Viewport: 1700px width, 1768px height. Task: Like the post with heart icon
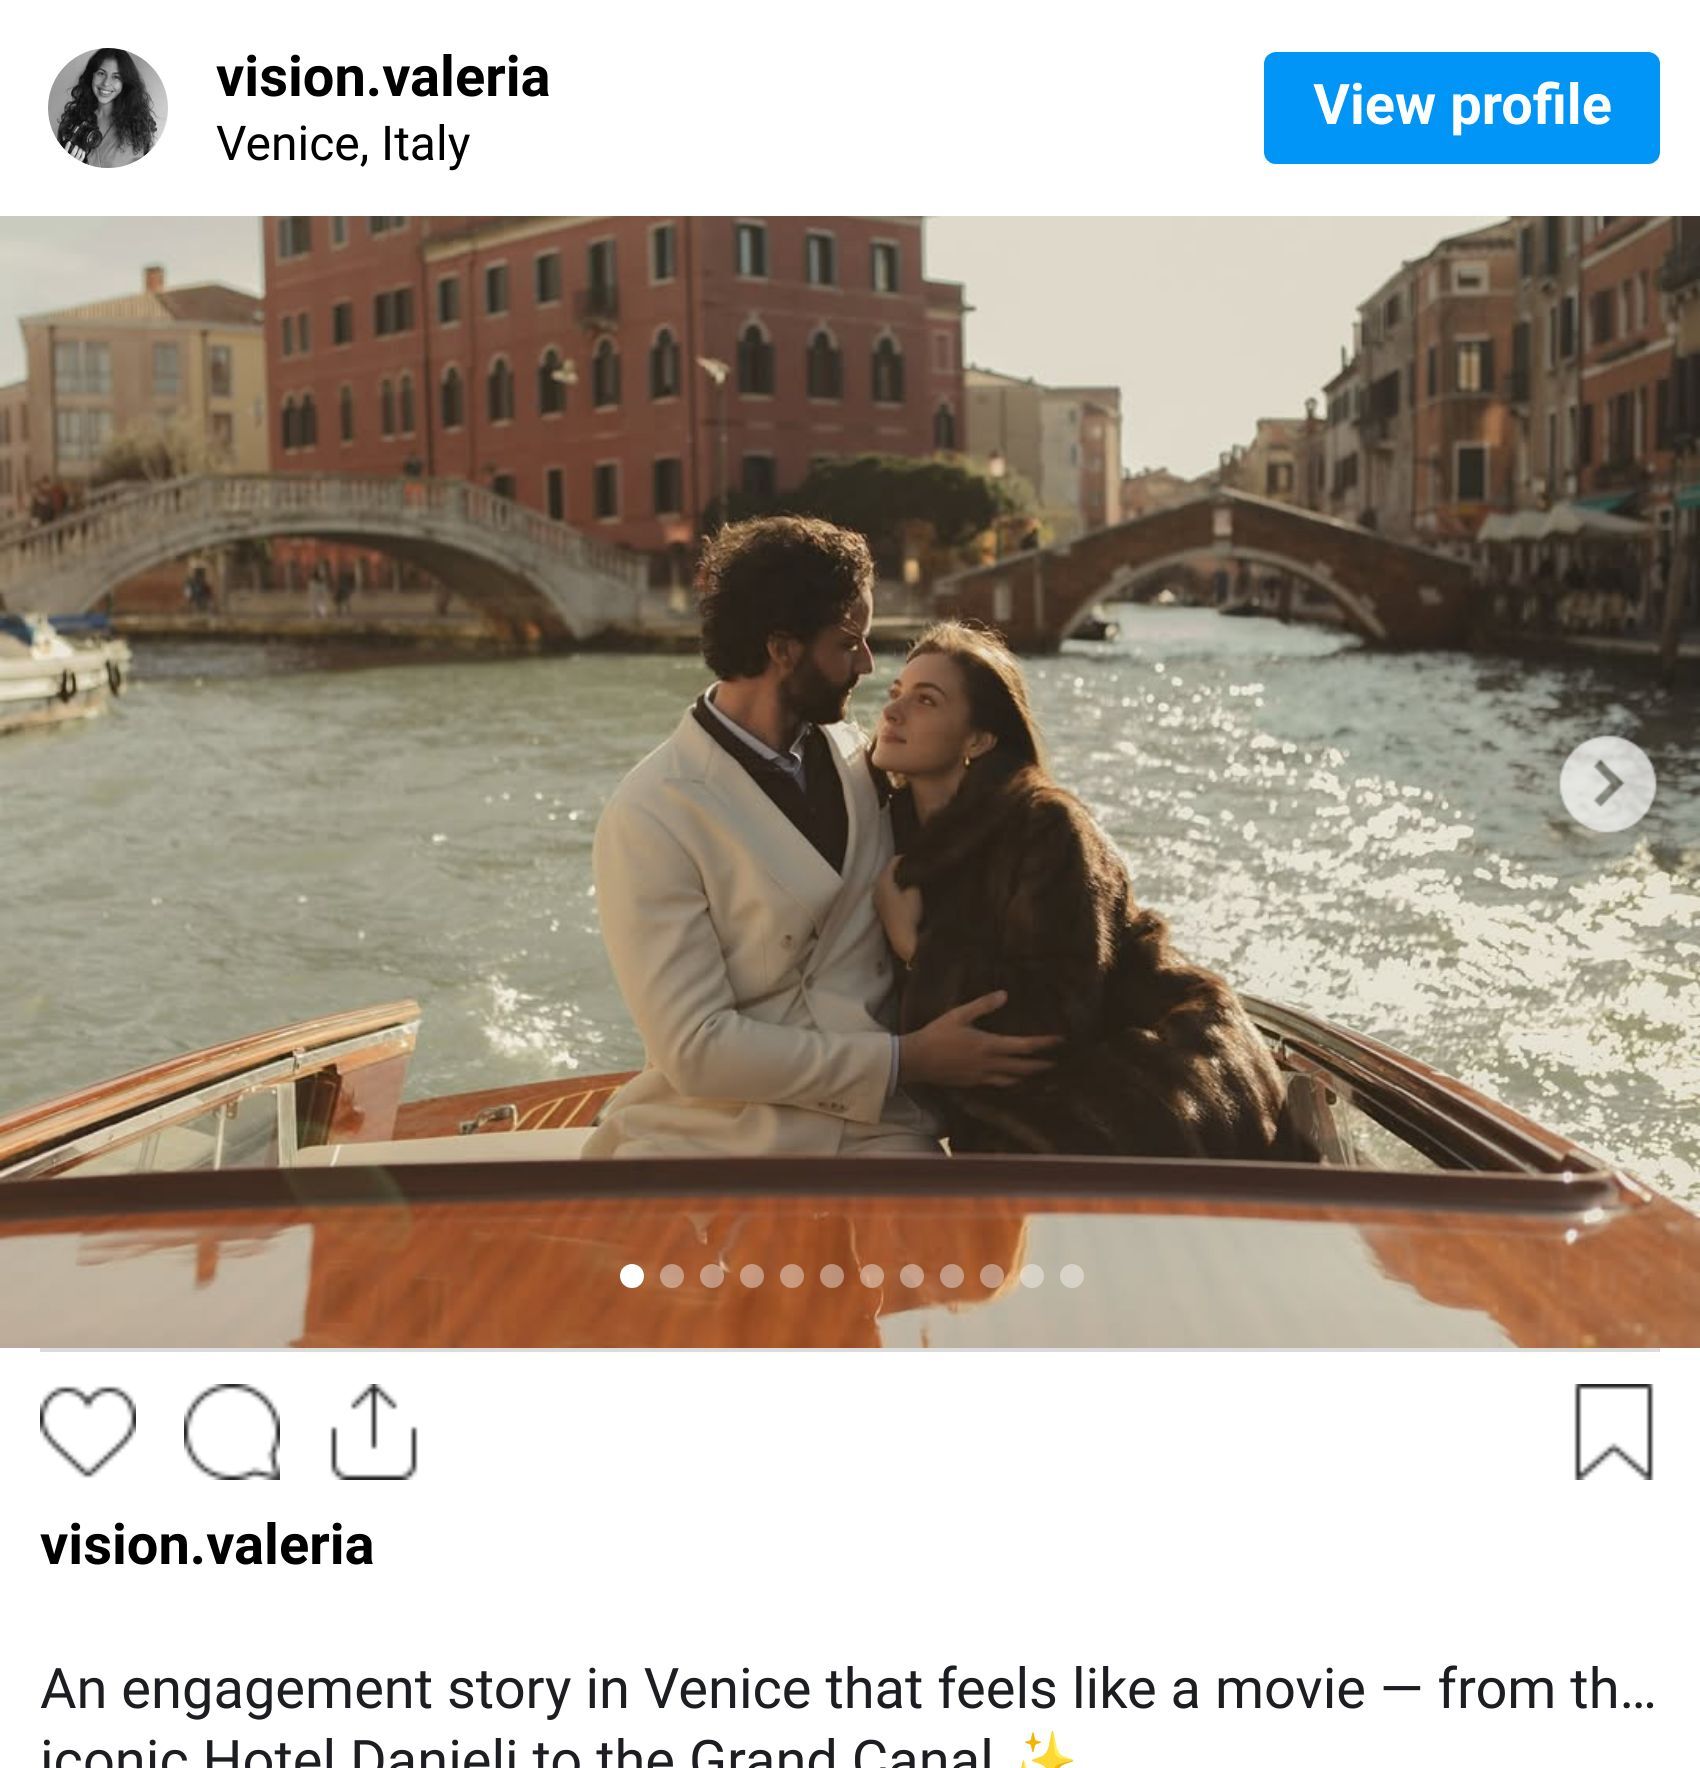pyautogui.click(x=88, y=1431)
